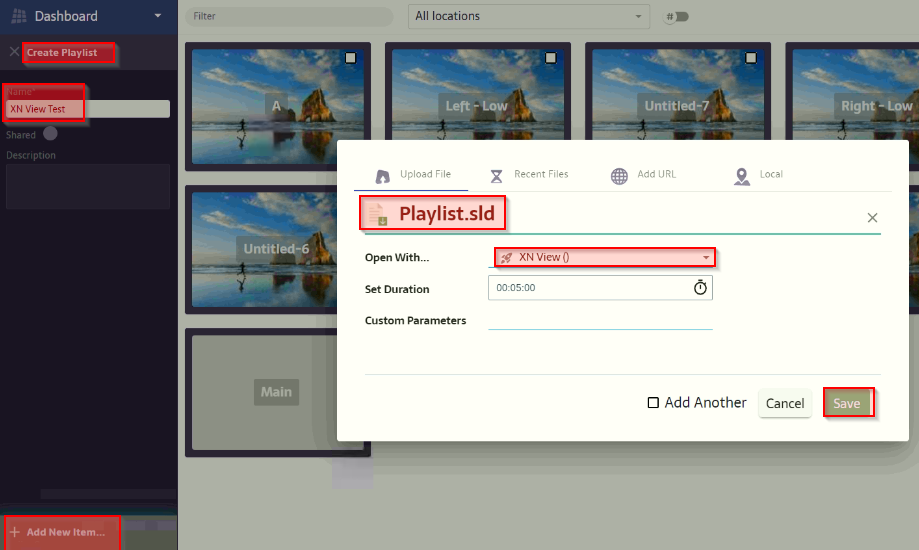The height and width of the screenshot is (550, 919).
Task: Expand the Dashboard menu arrow
Action: point(157,16)
